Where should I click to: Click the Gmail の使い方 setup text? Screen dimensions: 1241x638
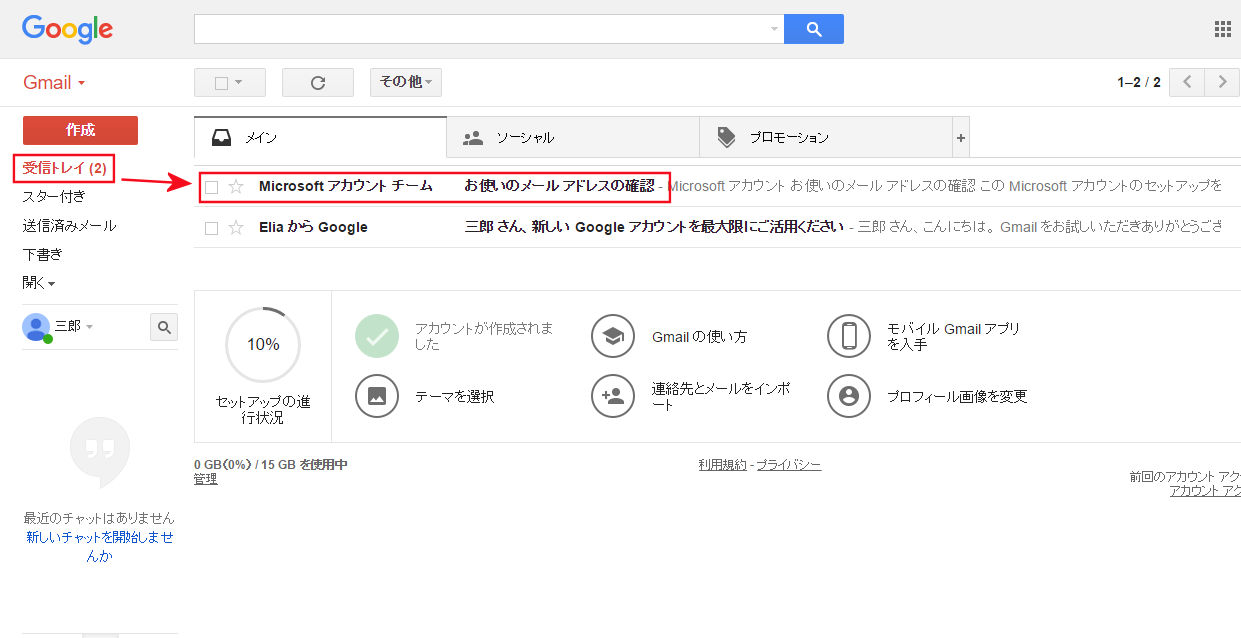pyautogui.click(x=699, y=337)
